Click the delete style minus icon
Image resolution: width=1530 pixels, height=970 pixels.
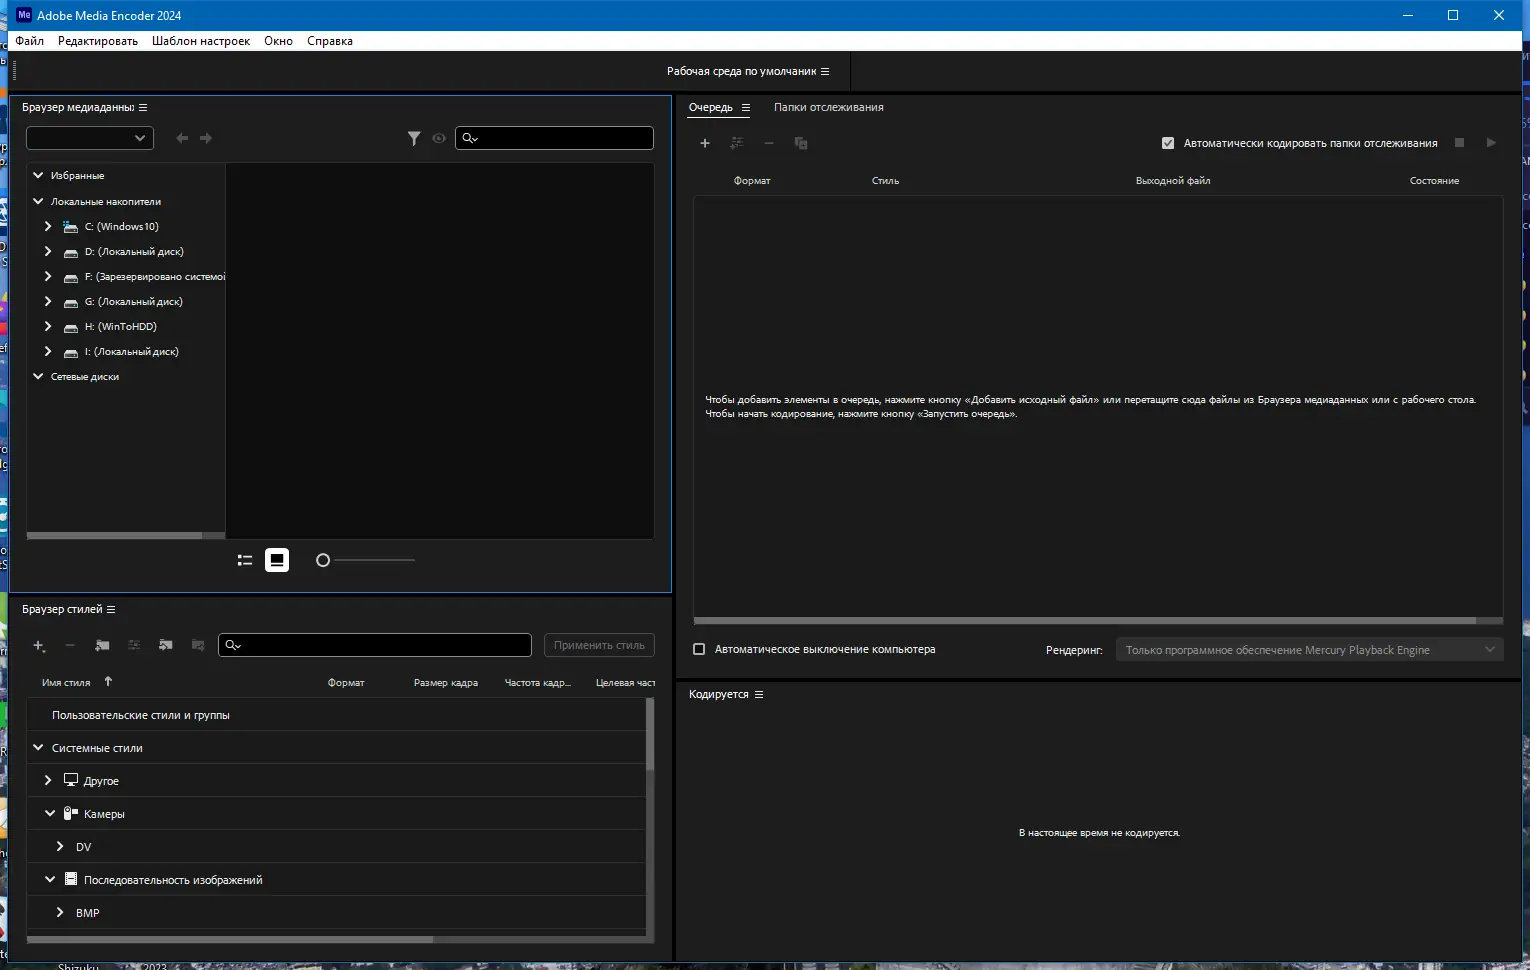click(x=70, y=646)
